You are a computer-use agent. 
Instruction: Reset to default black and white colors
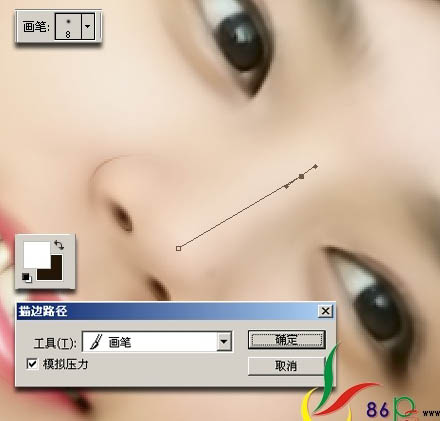(27, 277)
